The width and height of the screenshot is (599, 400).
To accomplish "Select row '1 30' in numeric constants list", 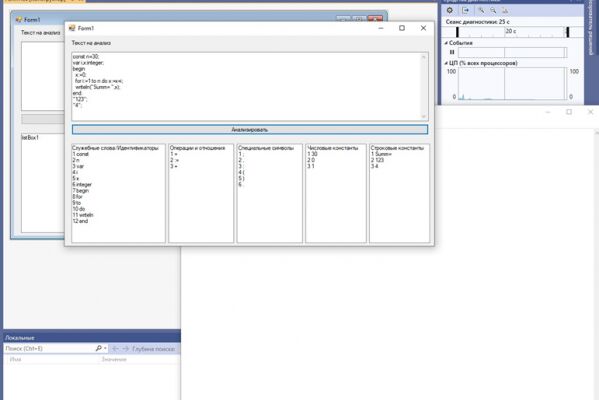I will pos(336,154).
